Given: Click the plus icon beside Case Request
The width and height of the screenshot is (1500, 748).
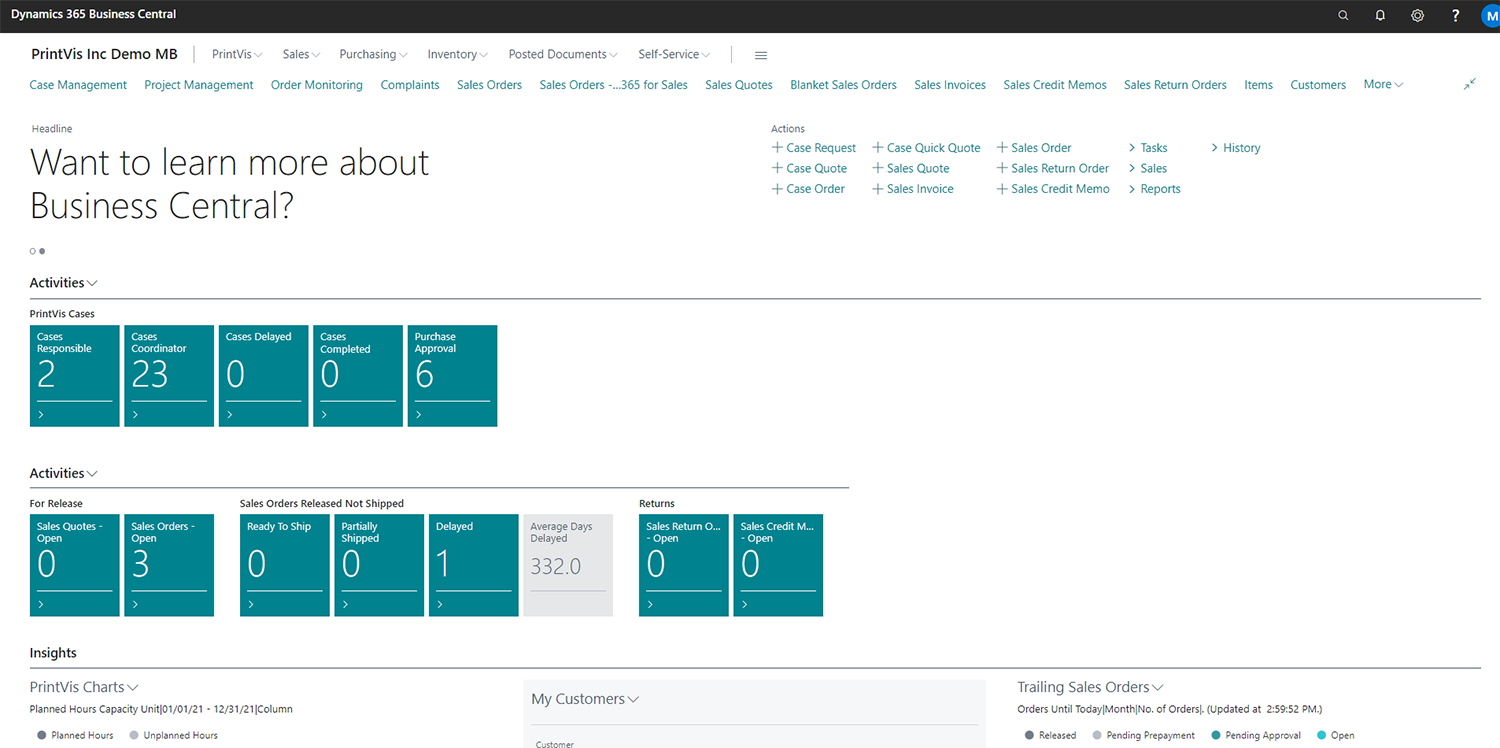Looking at the screenshot, I should pyautogui.click(x=777, y=147).
